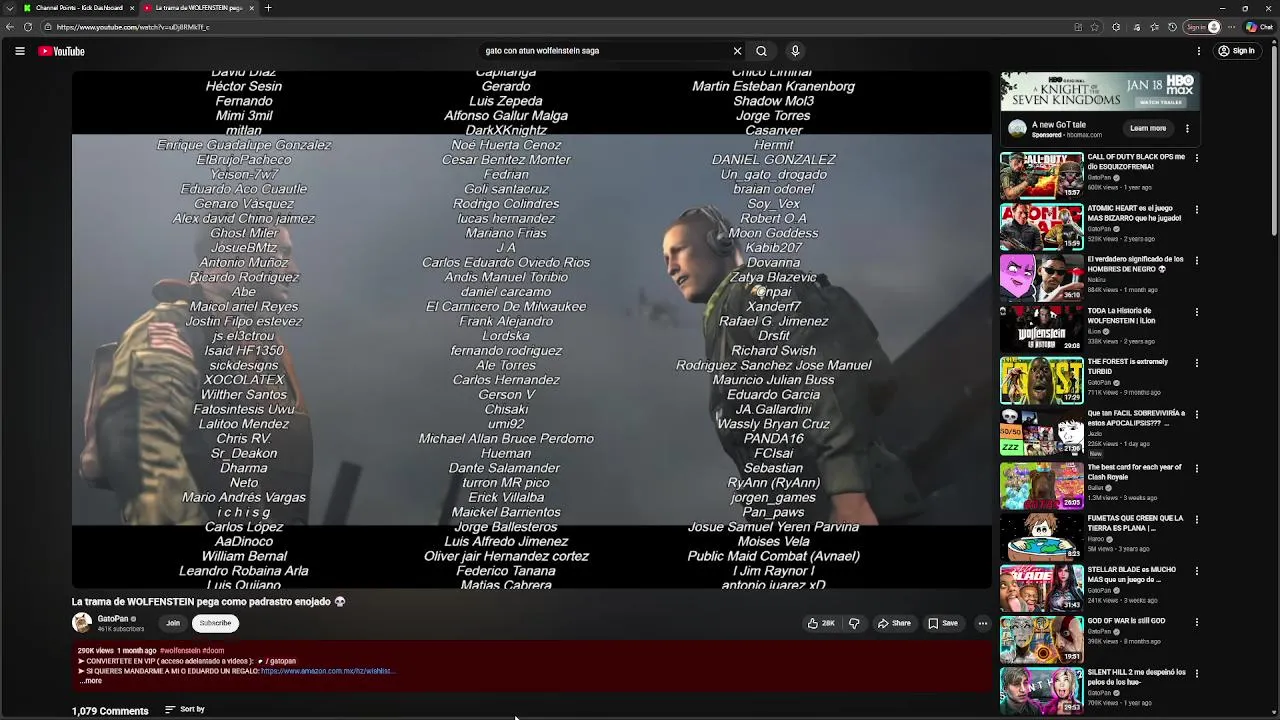The height and width of the screenshot is (720, 1280).
Task: Click the YouTube Sign in button
Action: pos(1237,51)
